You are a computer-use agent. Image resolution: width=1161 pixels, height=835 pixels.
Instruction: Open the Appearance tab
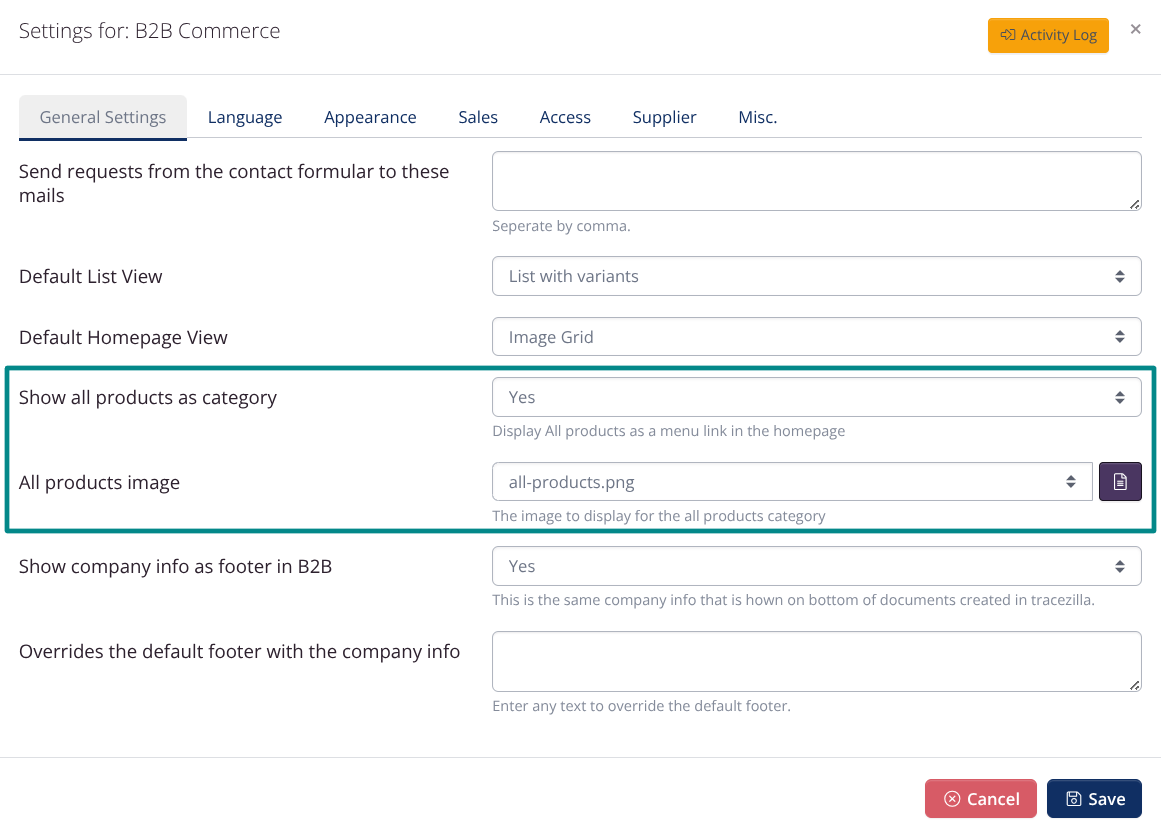pos(370,117)
